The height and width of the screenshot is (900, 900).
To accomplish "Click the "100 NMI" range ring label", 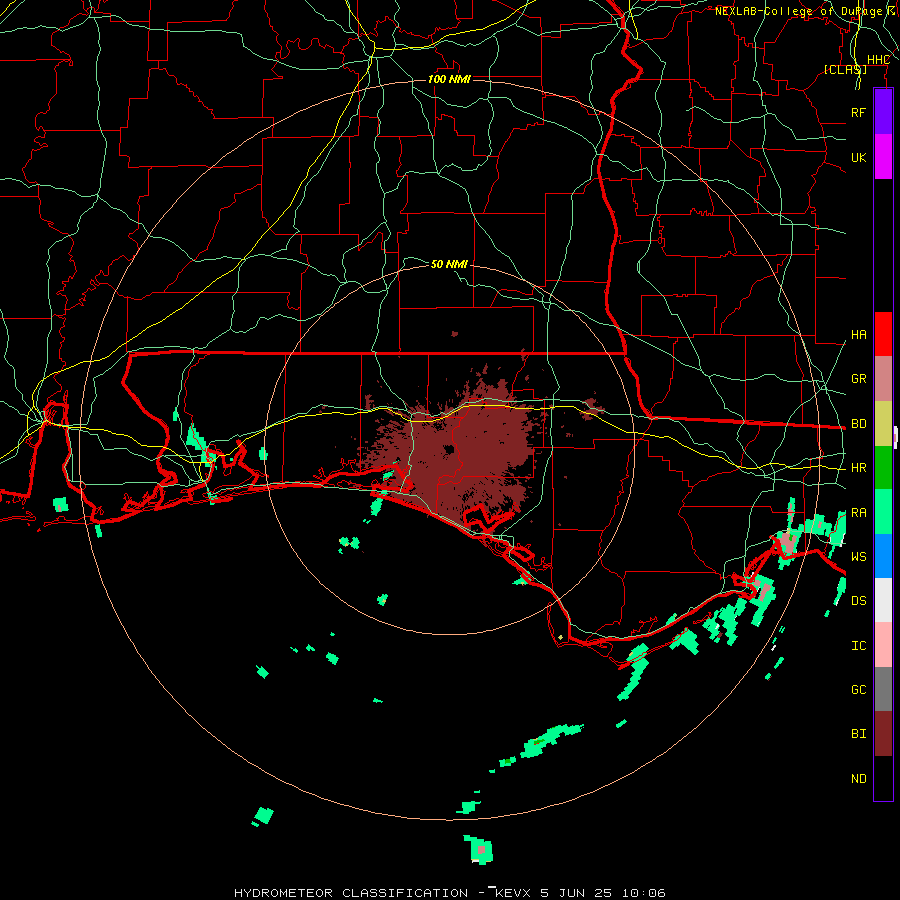I will tap(449, 79).
